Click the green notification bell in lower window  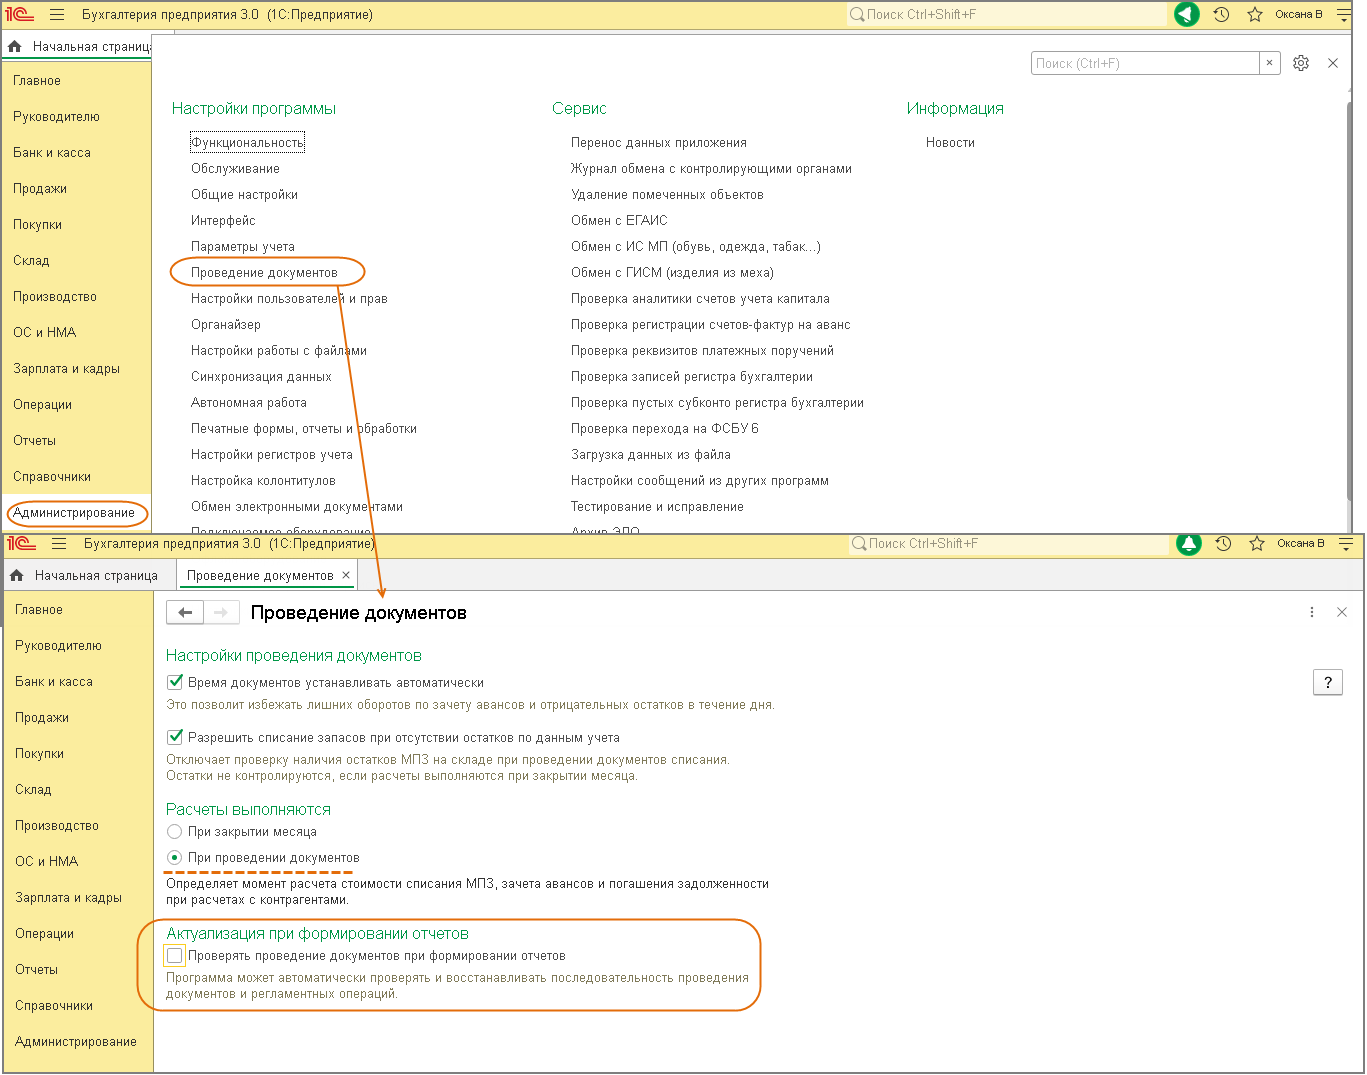pos(1189,544)
